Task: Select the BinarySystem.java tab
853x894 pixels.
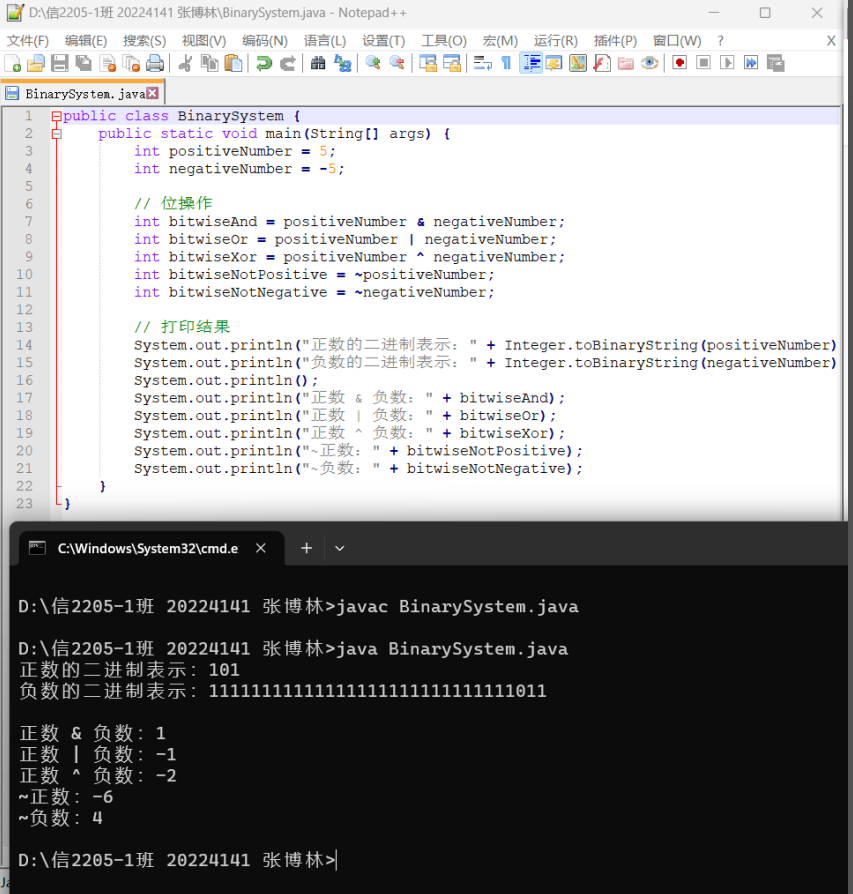Action: coord(83,94)
